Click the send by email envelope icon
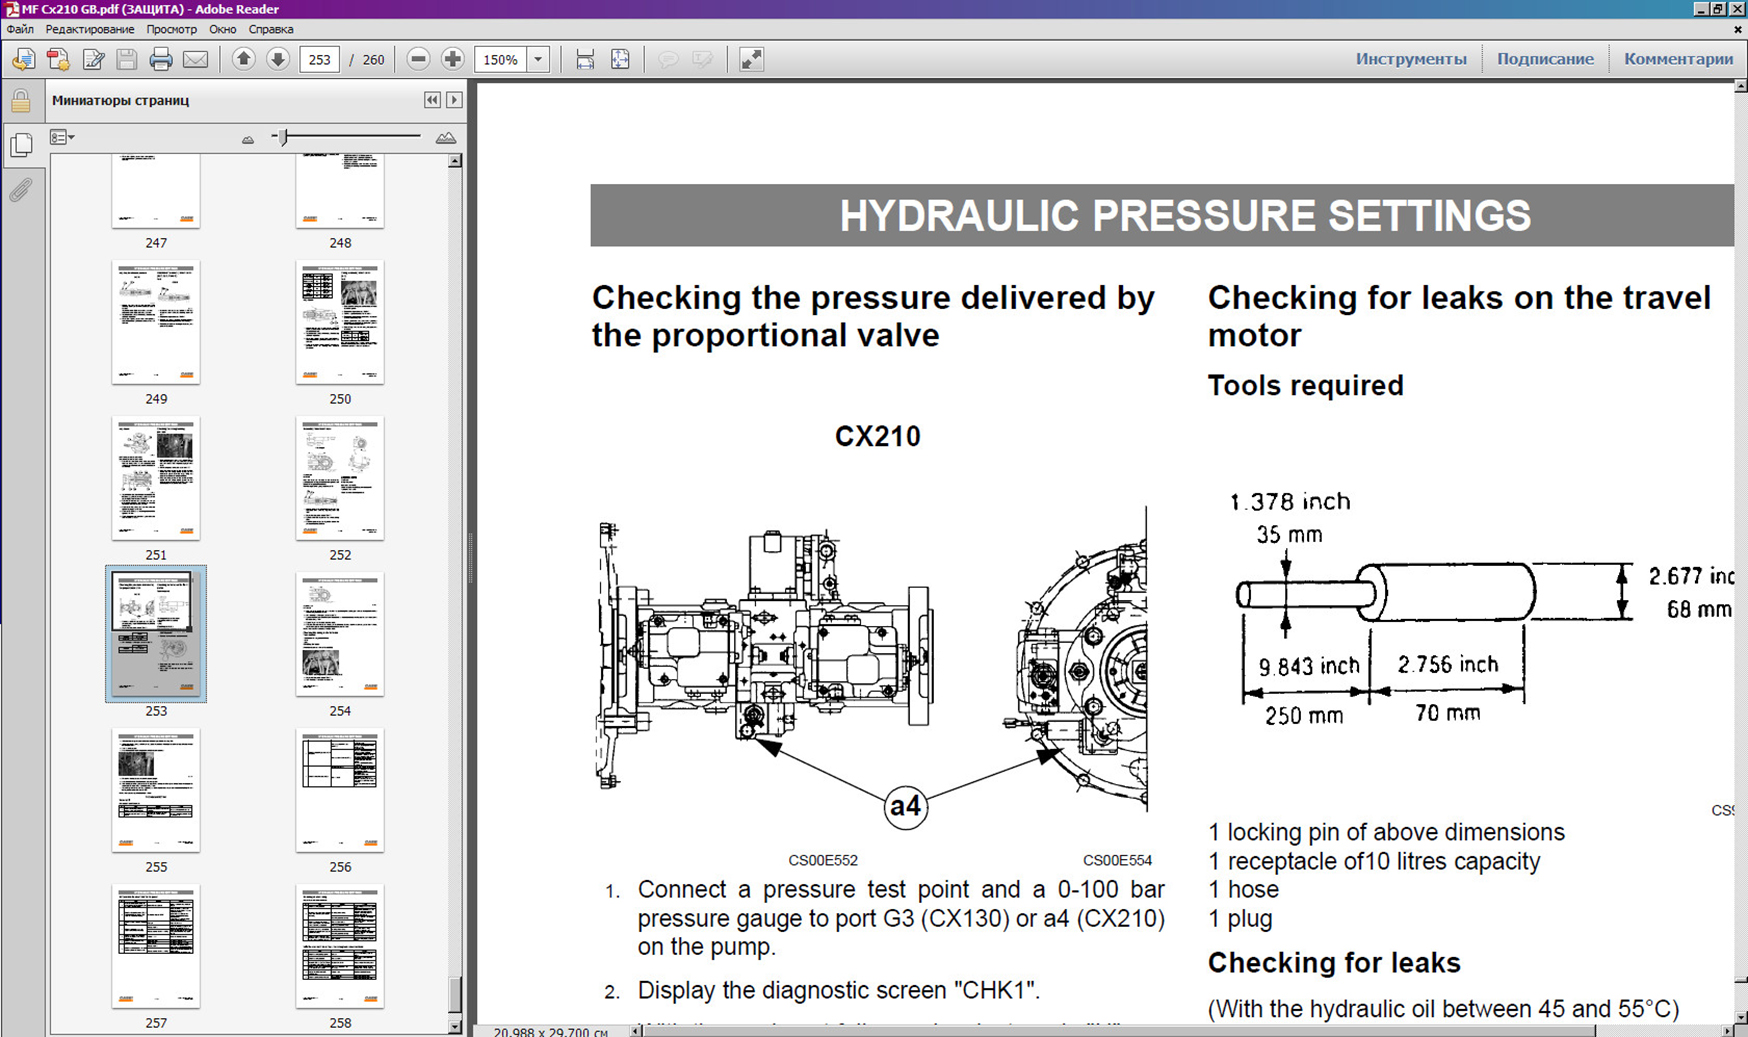 point(196,60)
